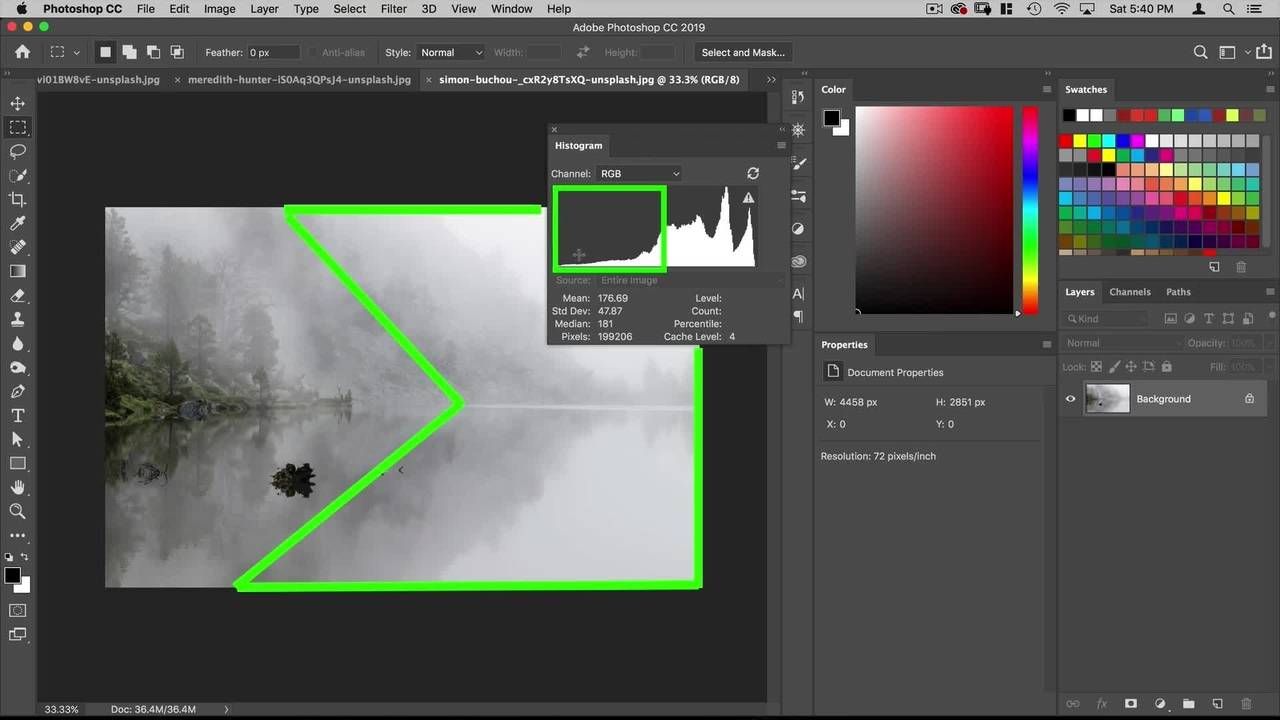This screenshot has width=1280, height=720.
Task: Expand the status bar info arrow
Action: (x=227, y=709)
